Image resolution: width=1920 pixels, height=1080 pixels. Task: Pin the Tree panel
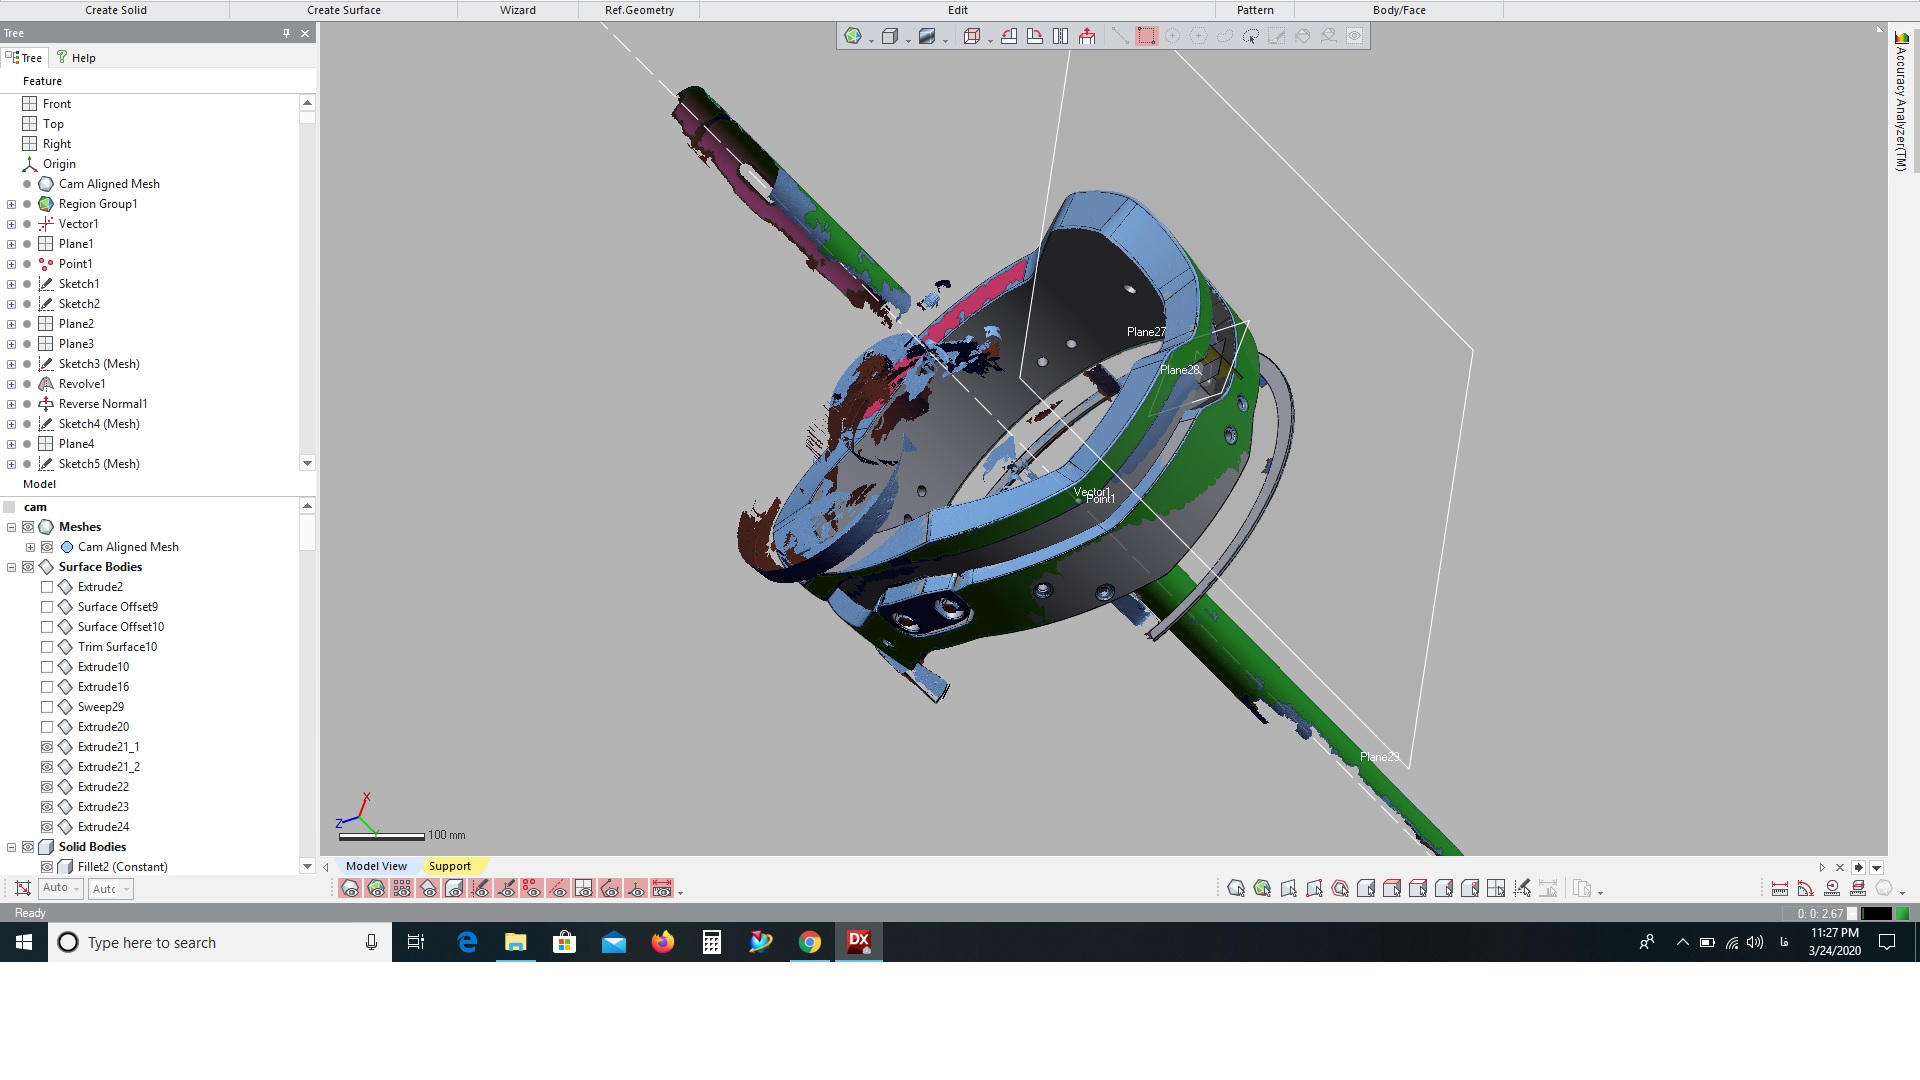pos(286,33)
